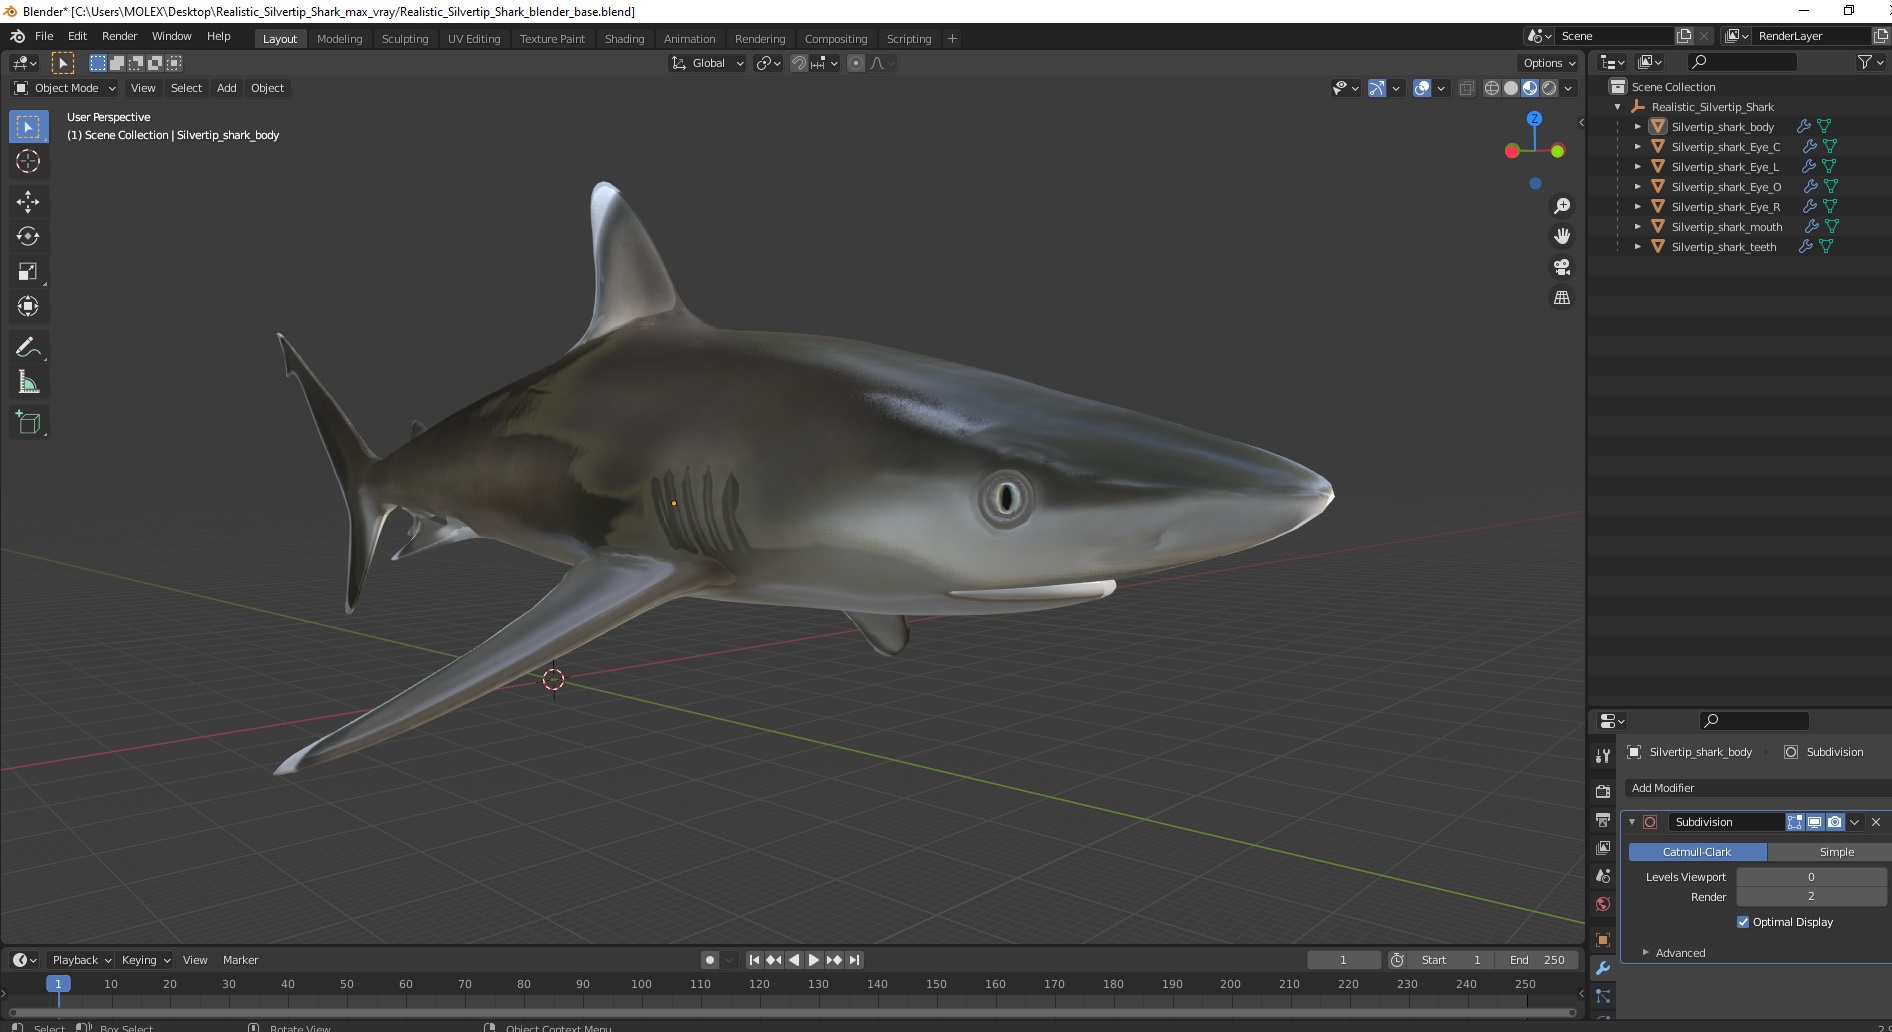Switch to the Shading workspace tab
This screenshot has height=1032, width=1892.
click(x=624, y=39)
